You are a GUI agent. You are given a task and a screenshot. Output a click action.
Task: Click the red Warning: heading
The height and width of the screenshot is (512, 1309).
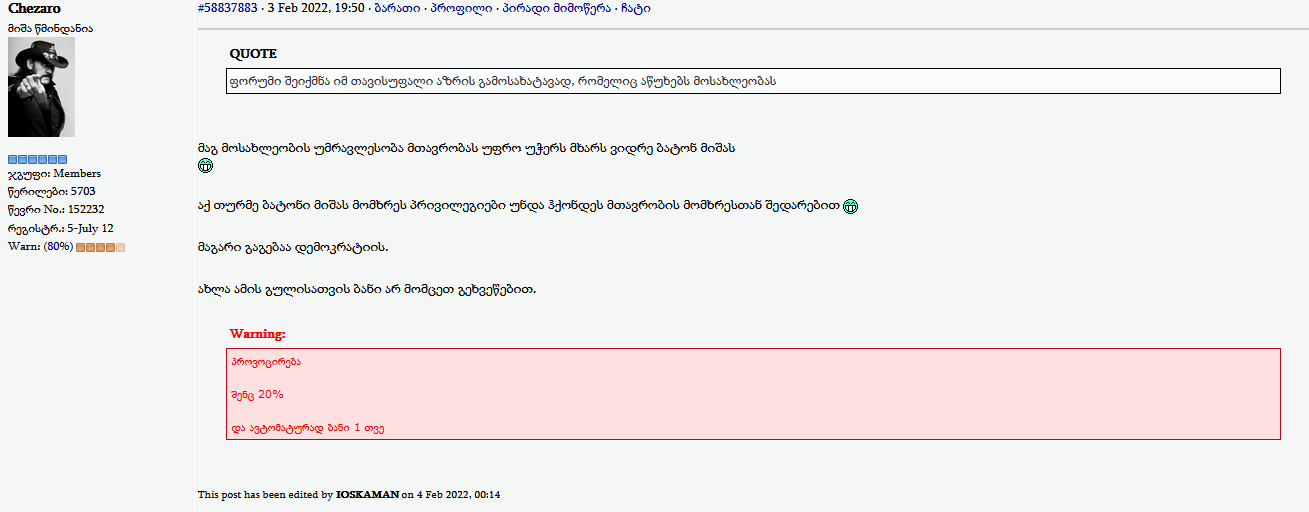click(x=258, y=334)
